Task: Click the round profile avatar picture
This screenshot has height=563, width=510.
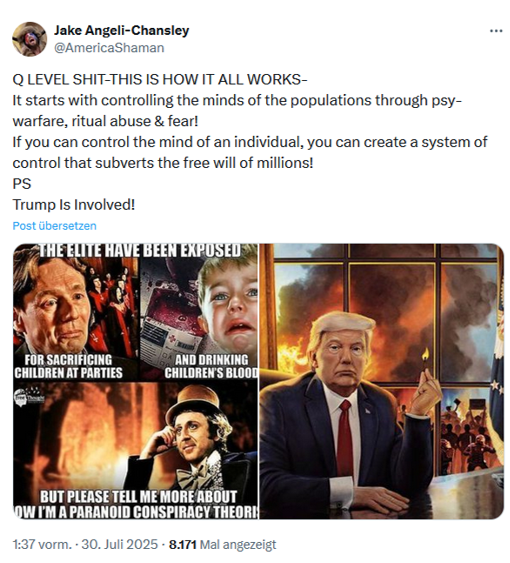Action: pyautogui.click(x=29, y=39)
